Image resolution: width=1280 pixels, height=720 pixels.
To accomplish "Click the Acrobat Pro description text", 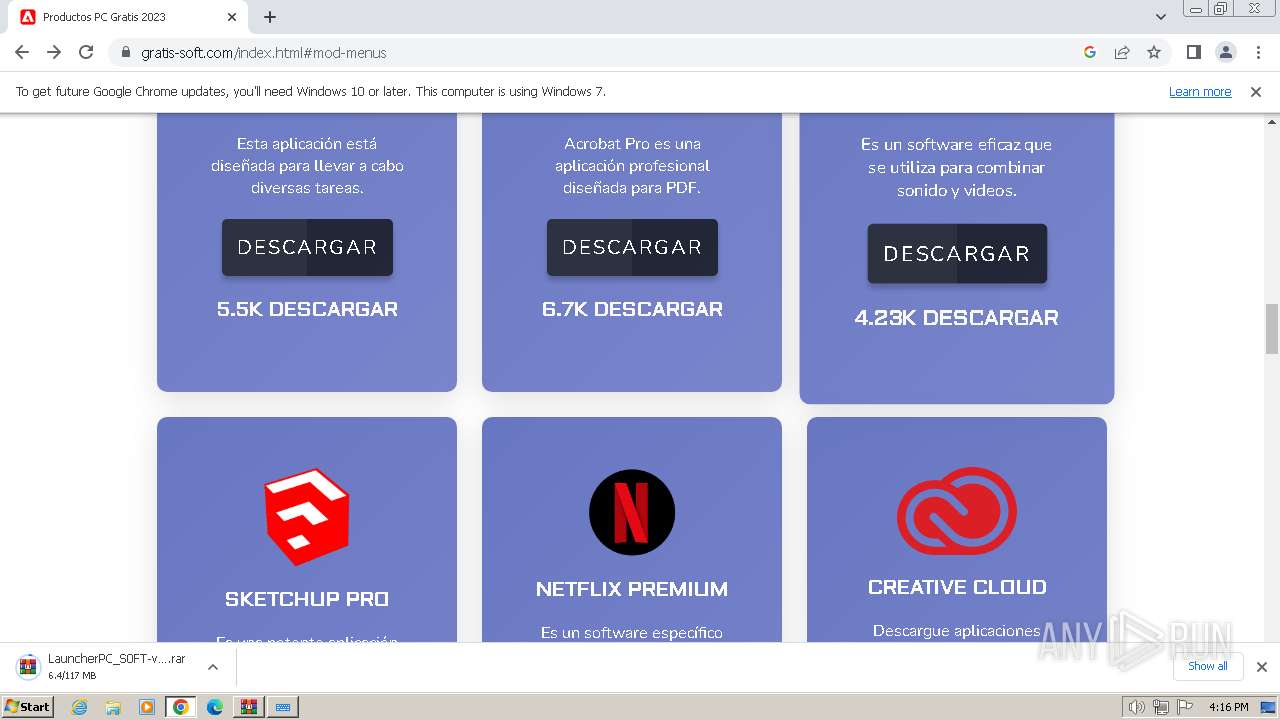I will (x=632, y=166).
